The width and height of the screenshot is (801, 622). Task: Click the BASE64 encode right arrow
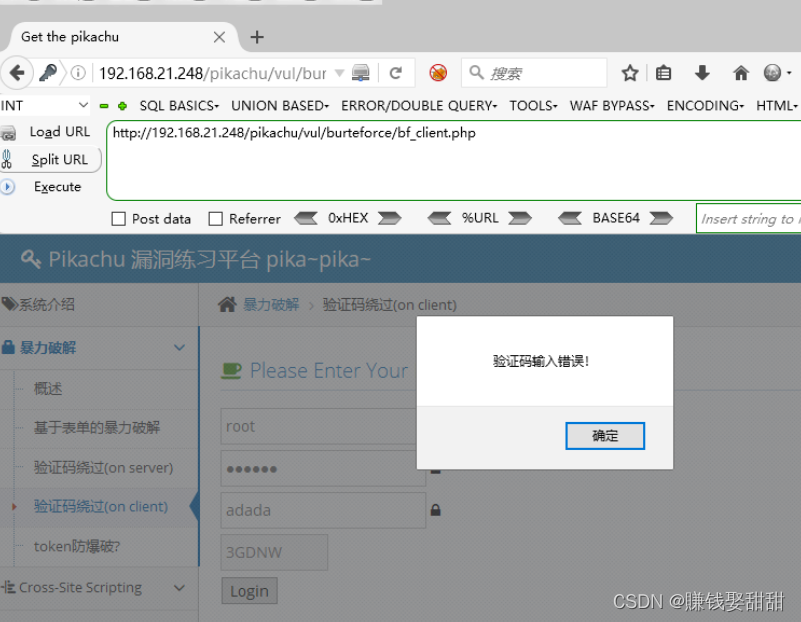click(x=661, y=219)
